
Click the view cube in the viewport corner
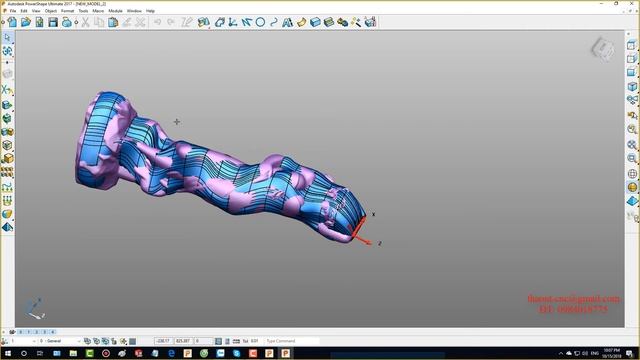tap(602, 49)
